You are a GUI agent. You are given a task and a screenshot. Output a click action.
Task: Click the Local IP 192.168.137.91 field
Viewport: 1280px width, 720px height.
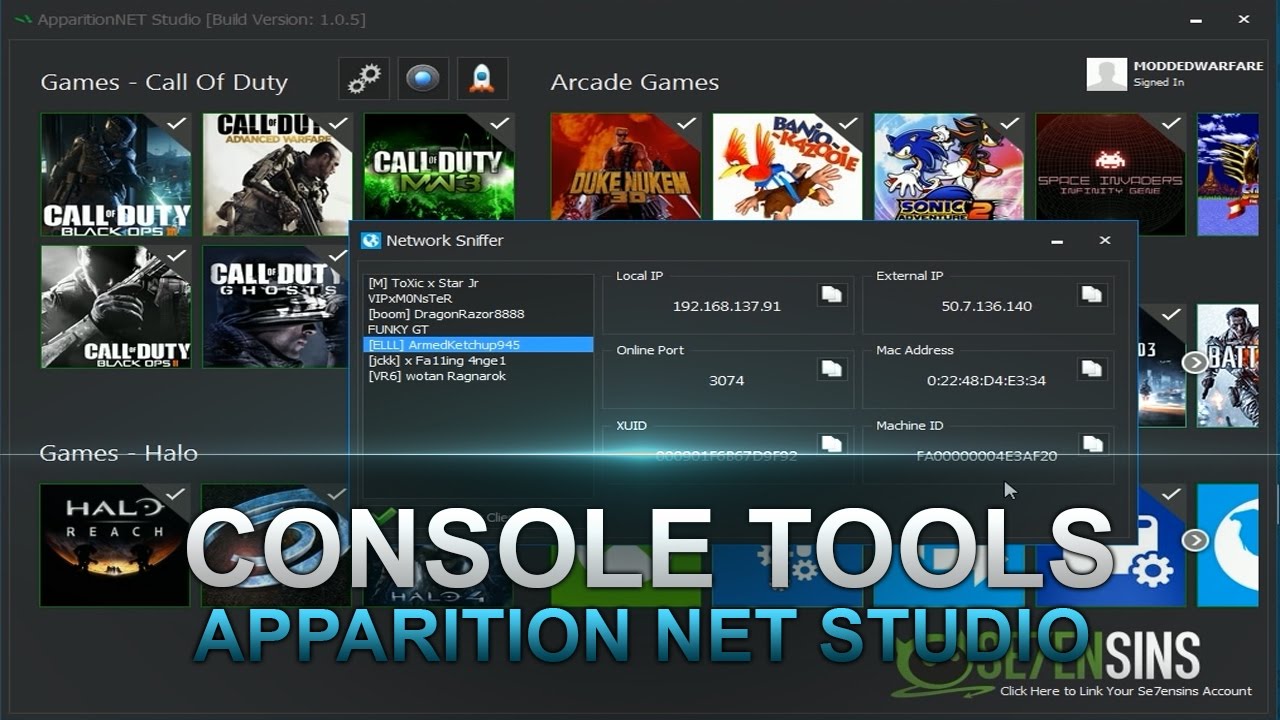pos(727,306)
